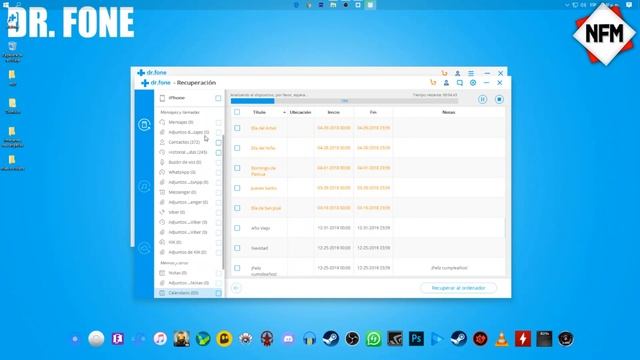The image size is (640, 360).
Task: Check the Día del Árbol row checkbox
Action: pyautogui.click(x=237, y=128)
